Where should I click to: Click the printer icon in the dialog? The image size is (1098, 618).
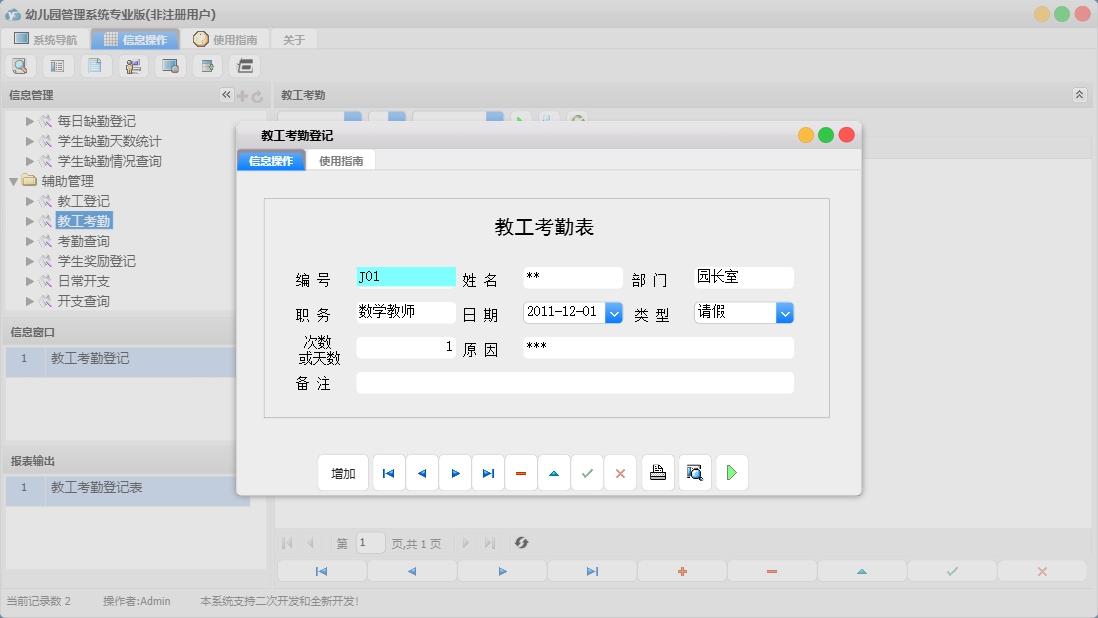pos(657,472)
